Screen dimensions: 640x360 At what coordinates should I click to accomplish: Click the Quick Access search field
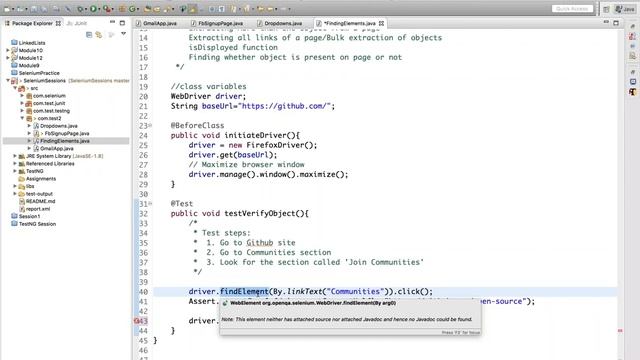[572, 9]
